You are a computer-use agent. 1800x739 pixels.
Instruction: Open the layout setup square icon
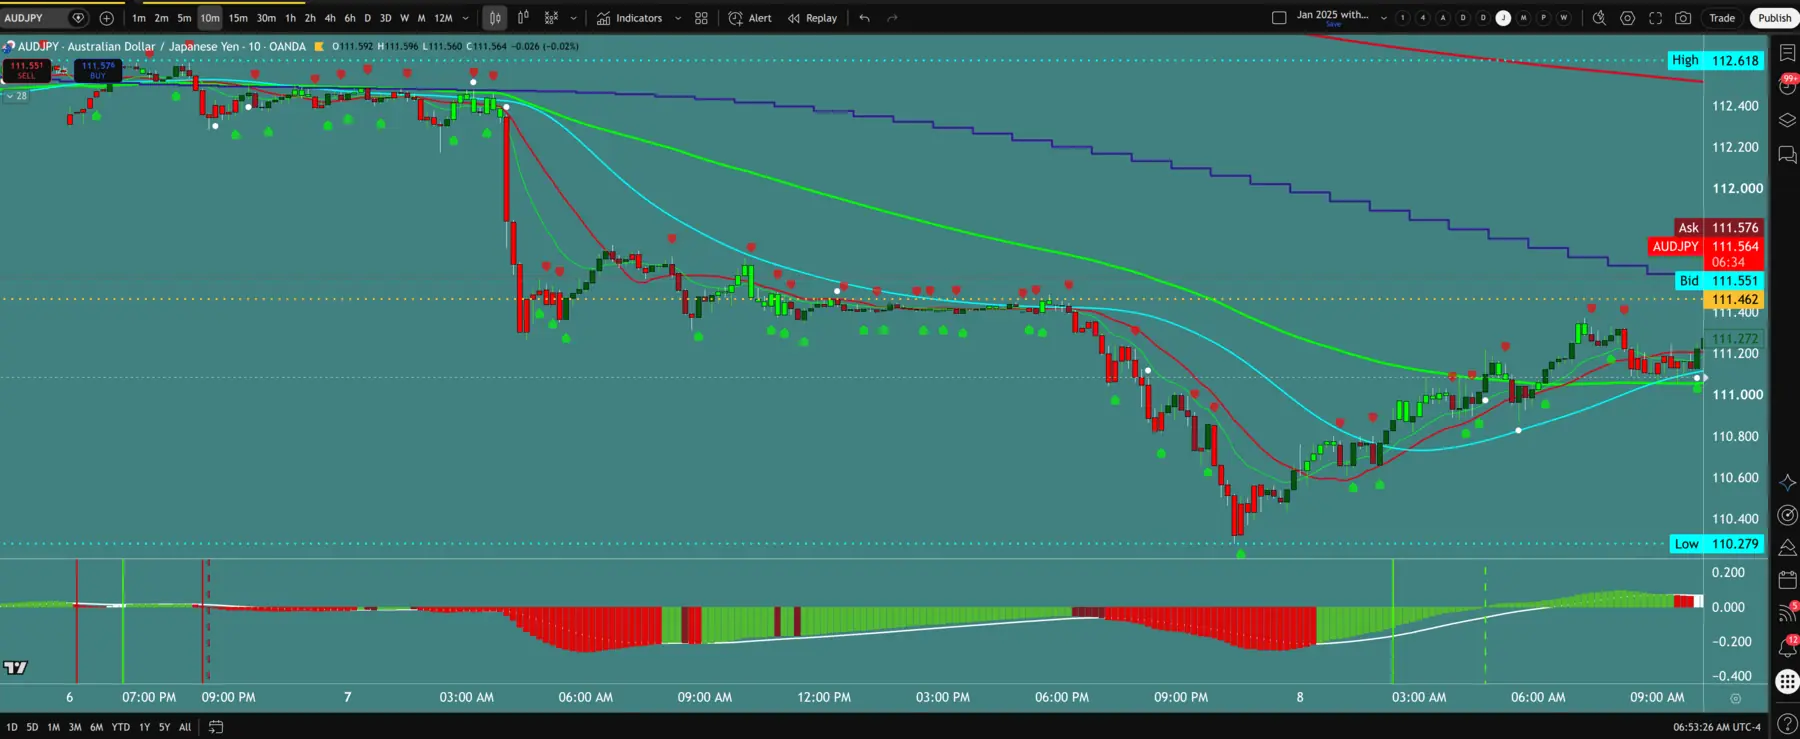[x=1279, y=18]
